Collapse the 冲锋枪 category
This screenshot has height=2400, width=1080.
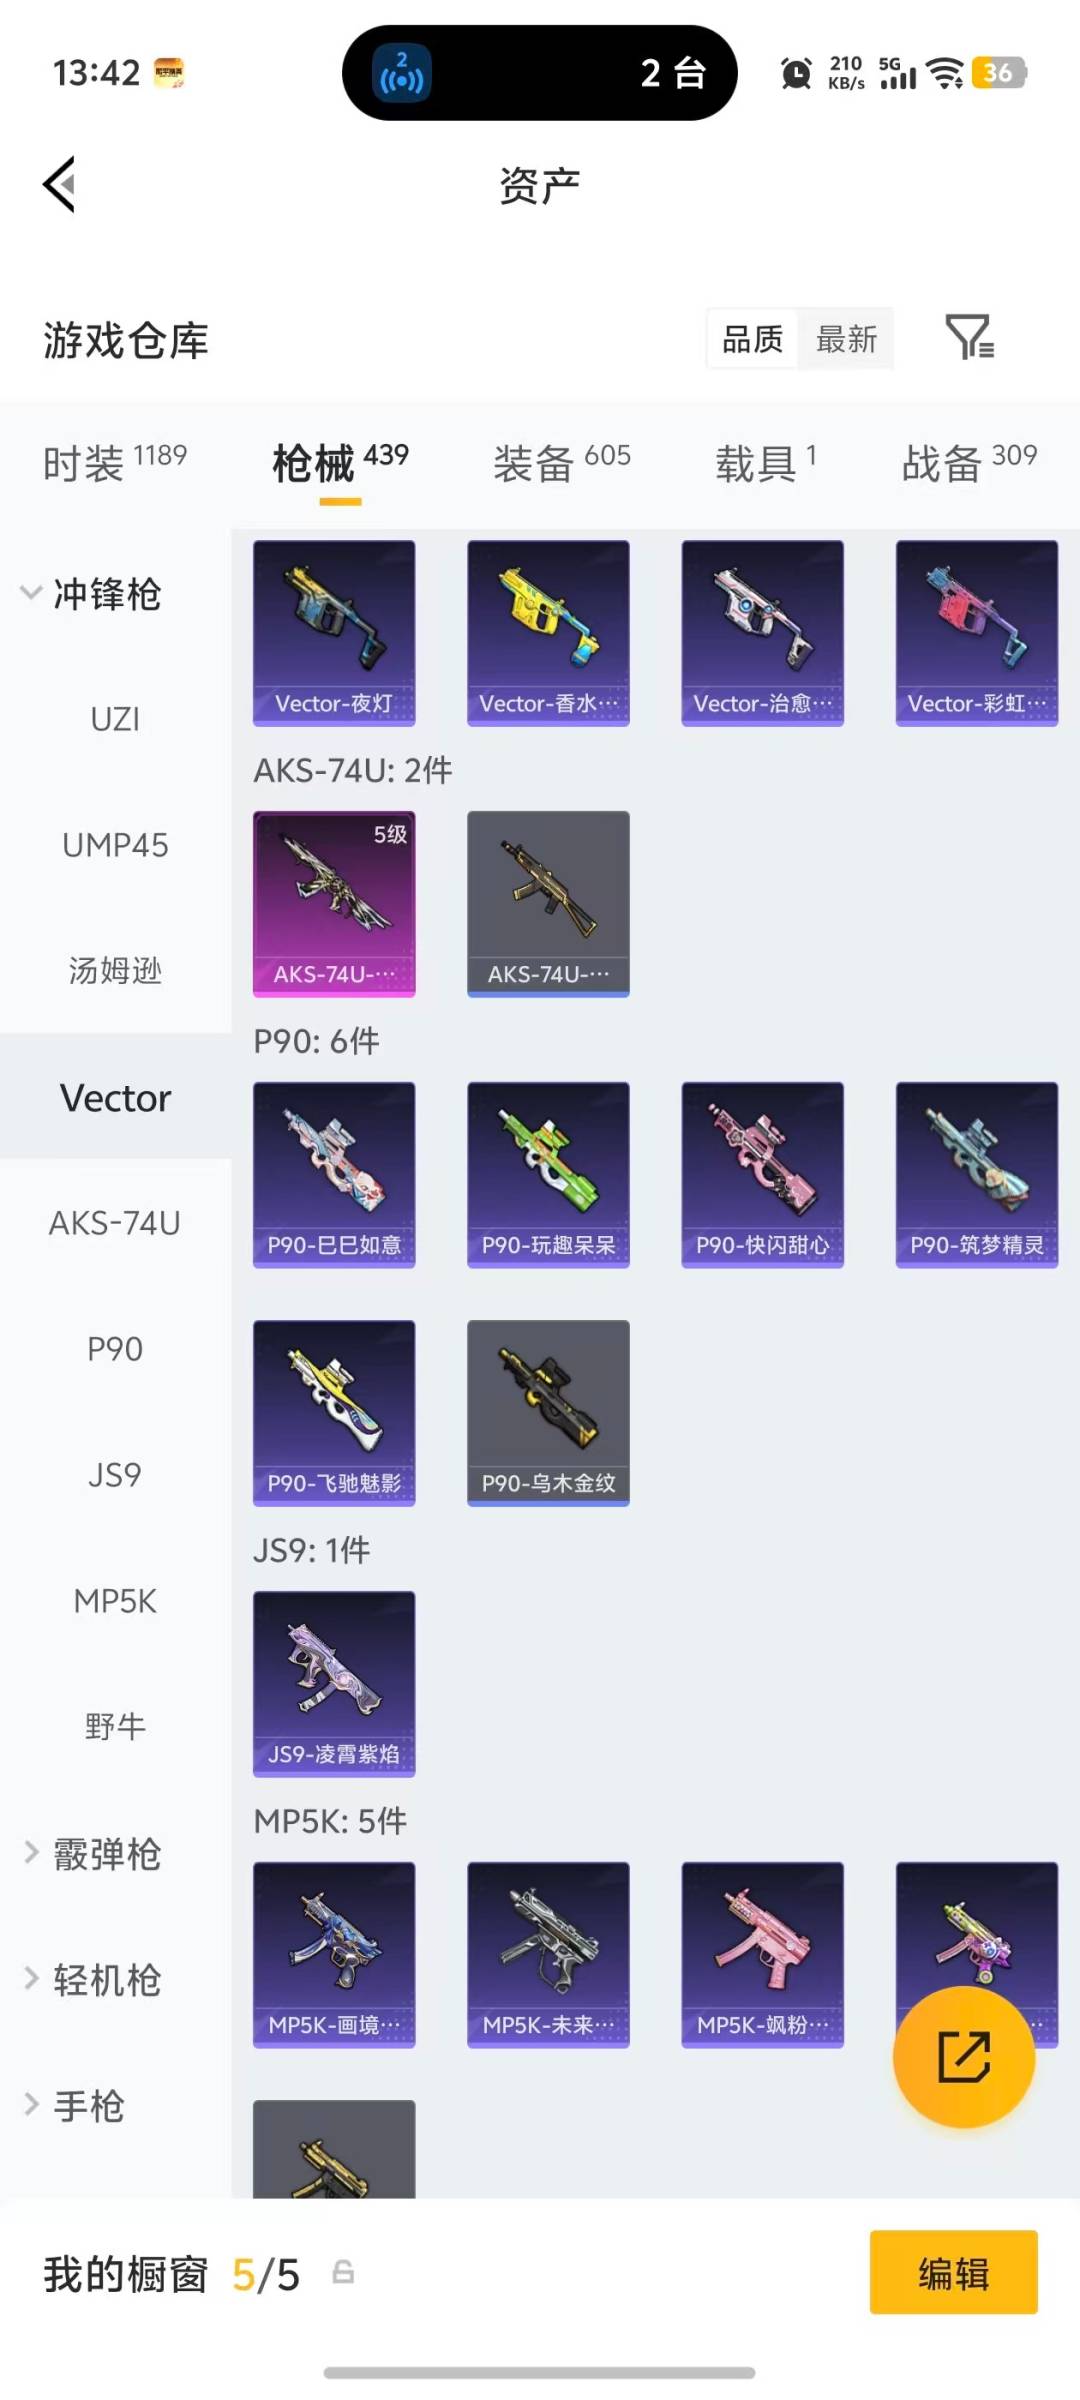tap(92, 594)
